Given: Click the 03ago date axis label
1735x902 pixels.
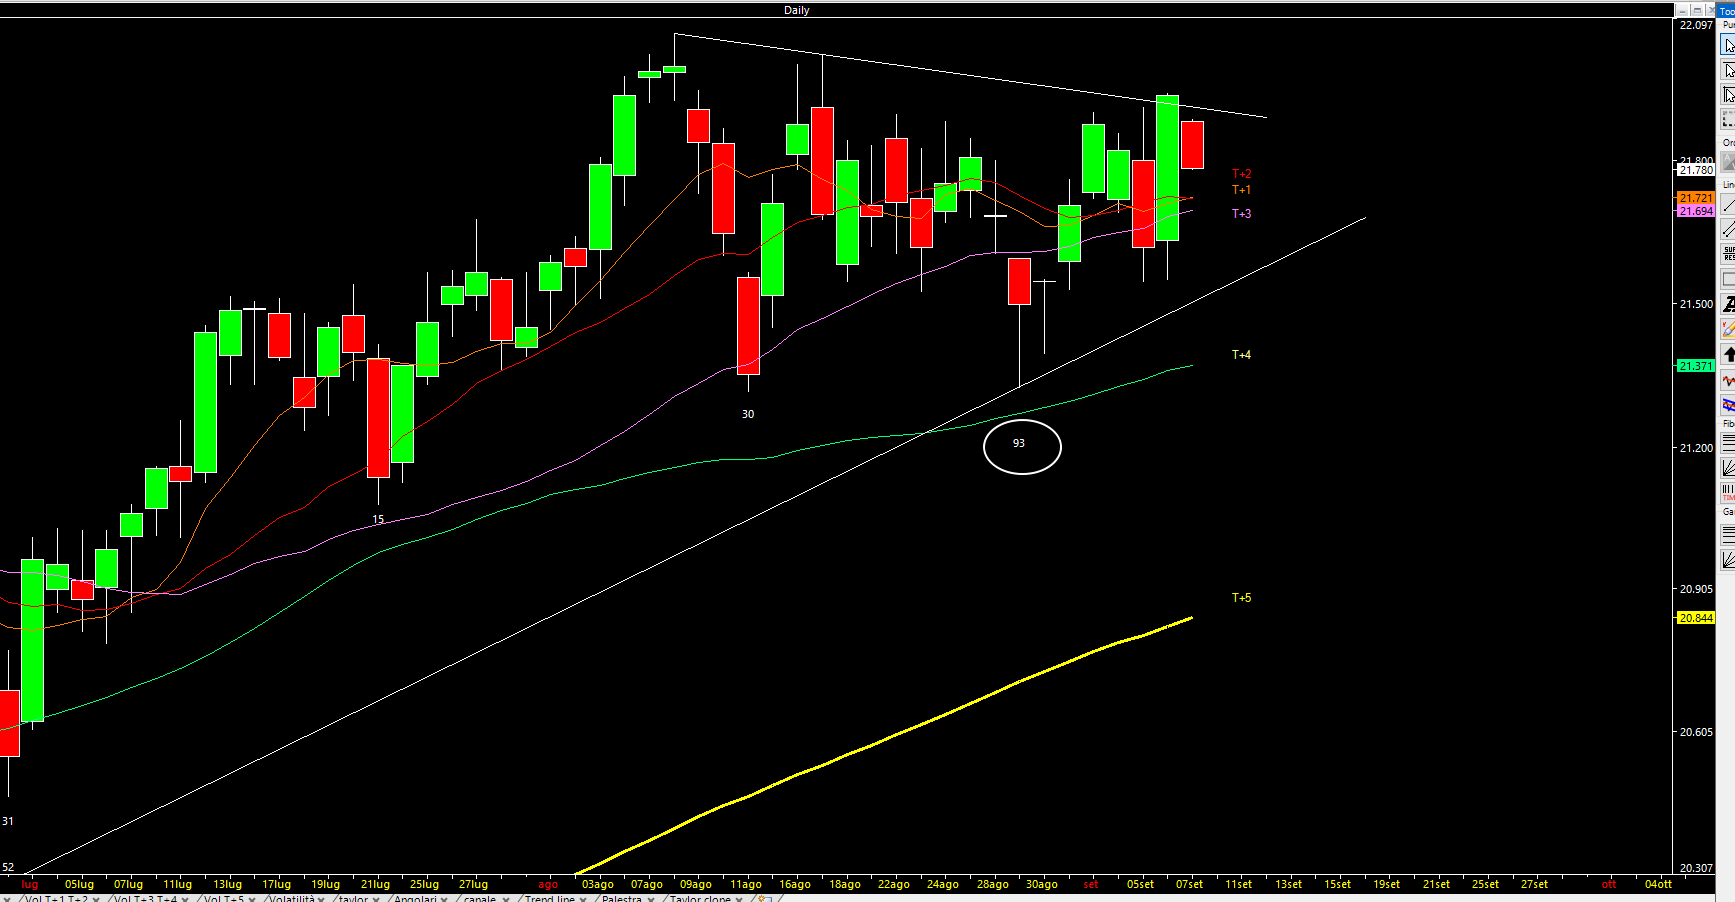Looking at the screenshot, I should click(598, 884).
